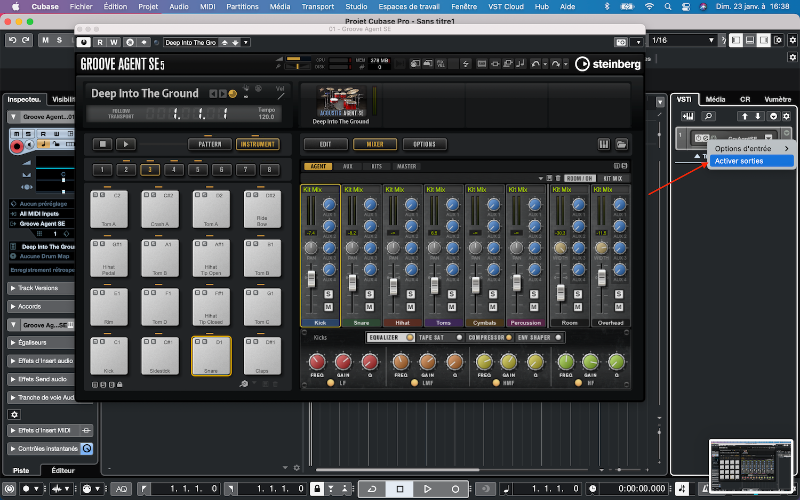Open the plugin preset dropdown arrow
This screenshot has height=500, width=800.
245,42
